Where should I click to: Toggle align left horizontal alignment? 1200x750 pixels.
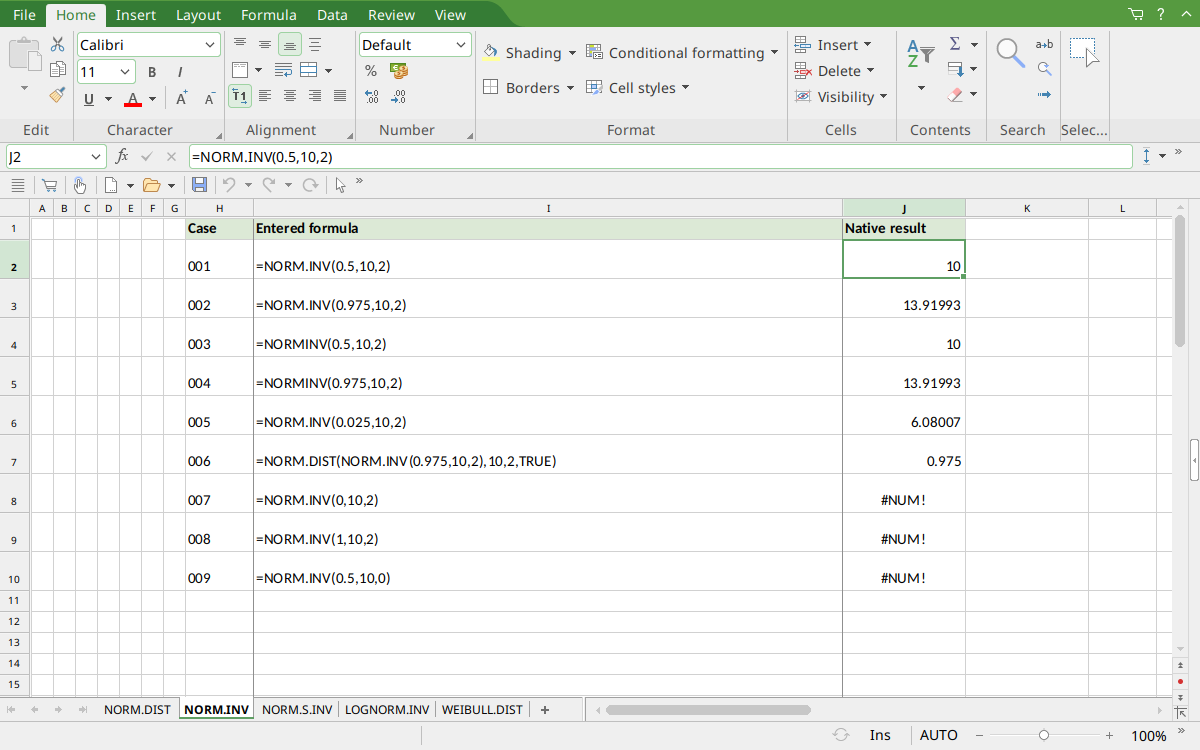(x=265, y=96)
